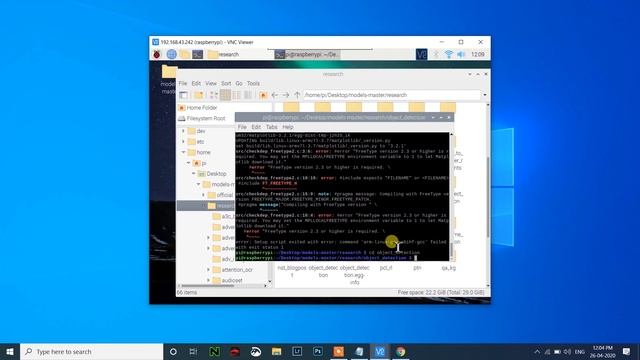This screenshot has height=360, width=640.
Task: Click the 12:09 clock in Pi panel
Action: point(478,54)
